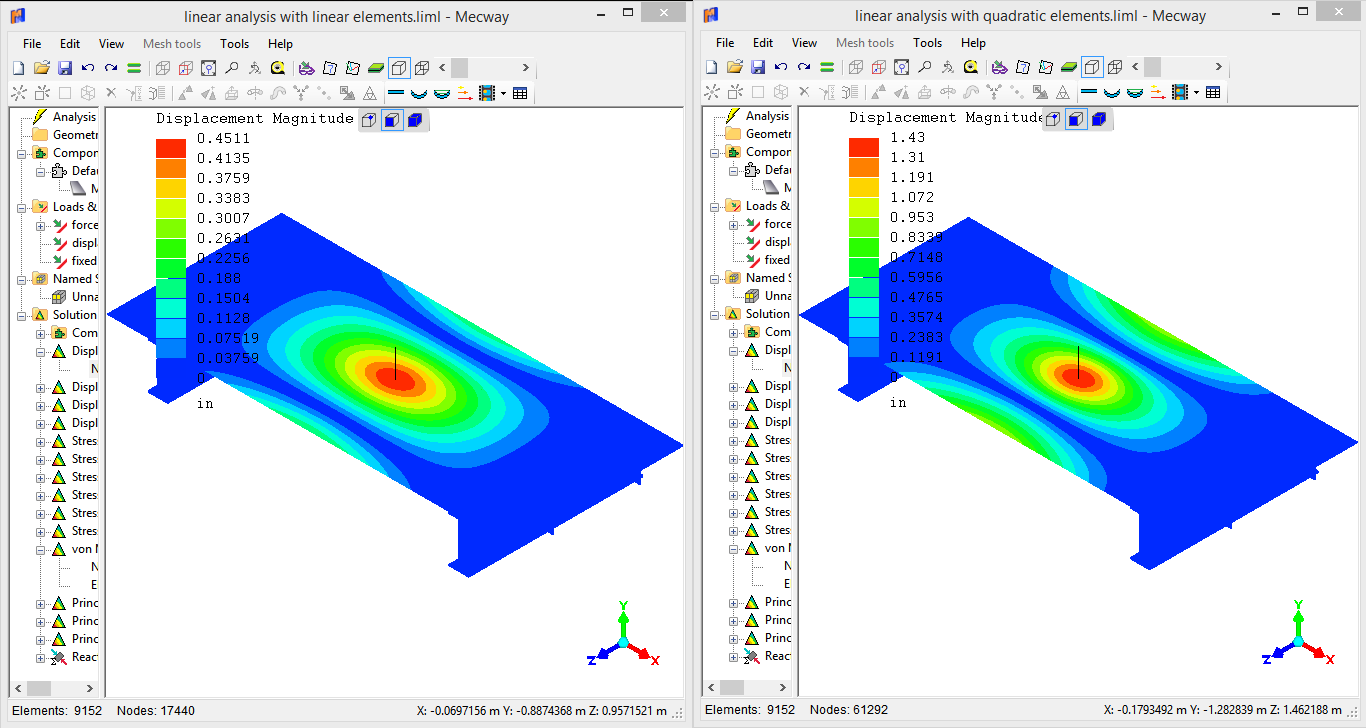Toggle Select faces mode in linear elements viewport
Image resolution: width=1366 pixels, height=728 pixels.
coord(392,120)
